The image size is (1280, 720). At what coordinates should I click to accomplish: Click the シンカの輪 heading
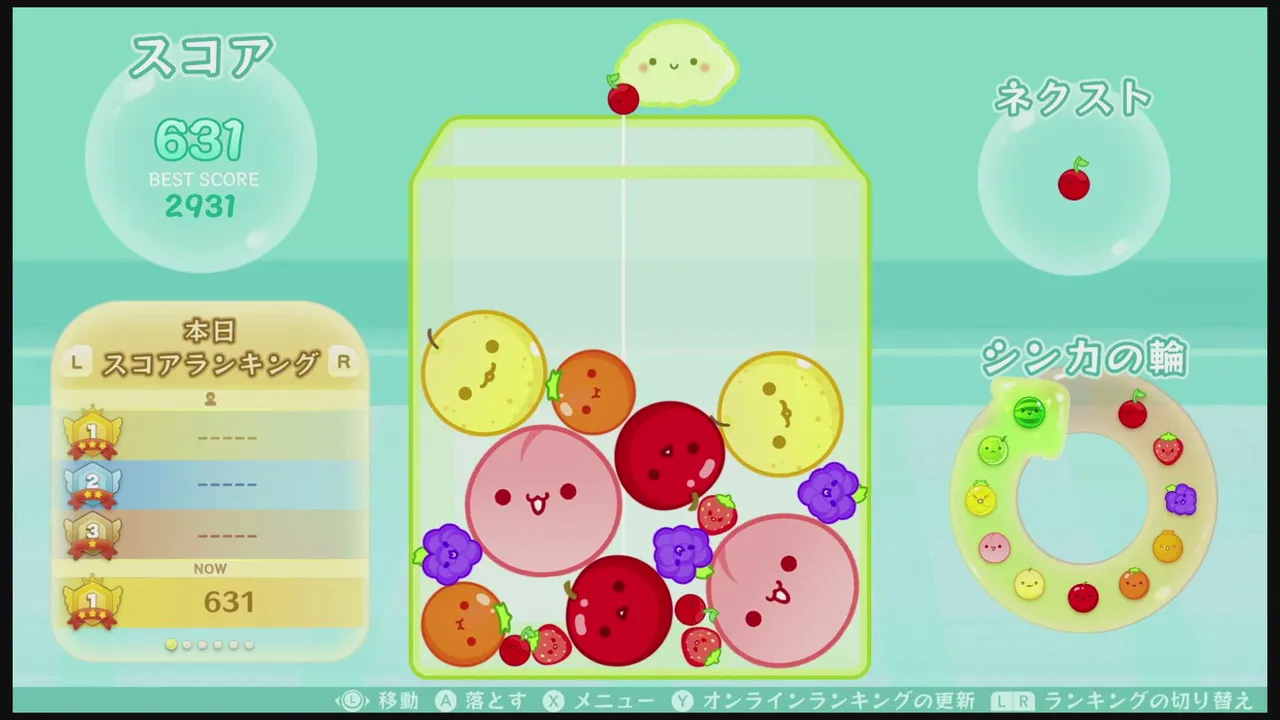[1083, 358]
